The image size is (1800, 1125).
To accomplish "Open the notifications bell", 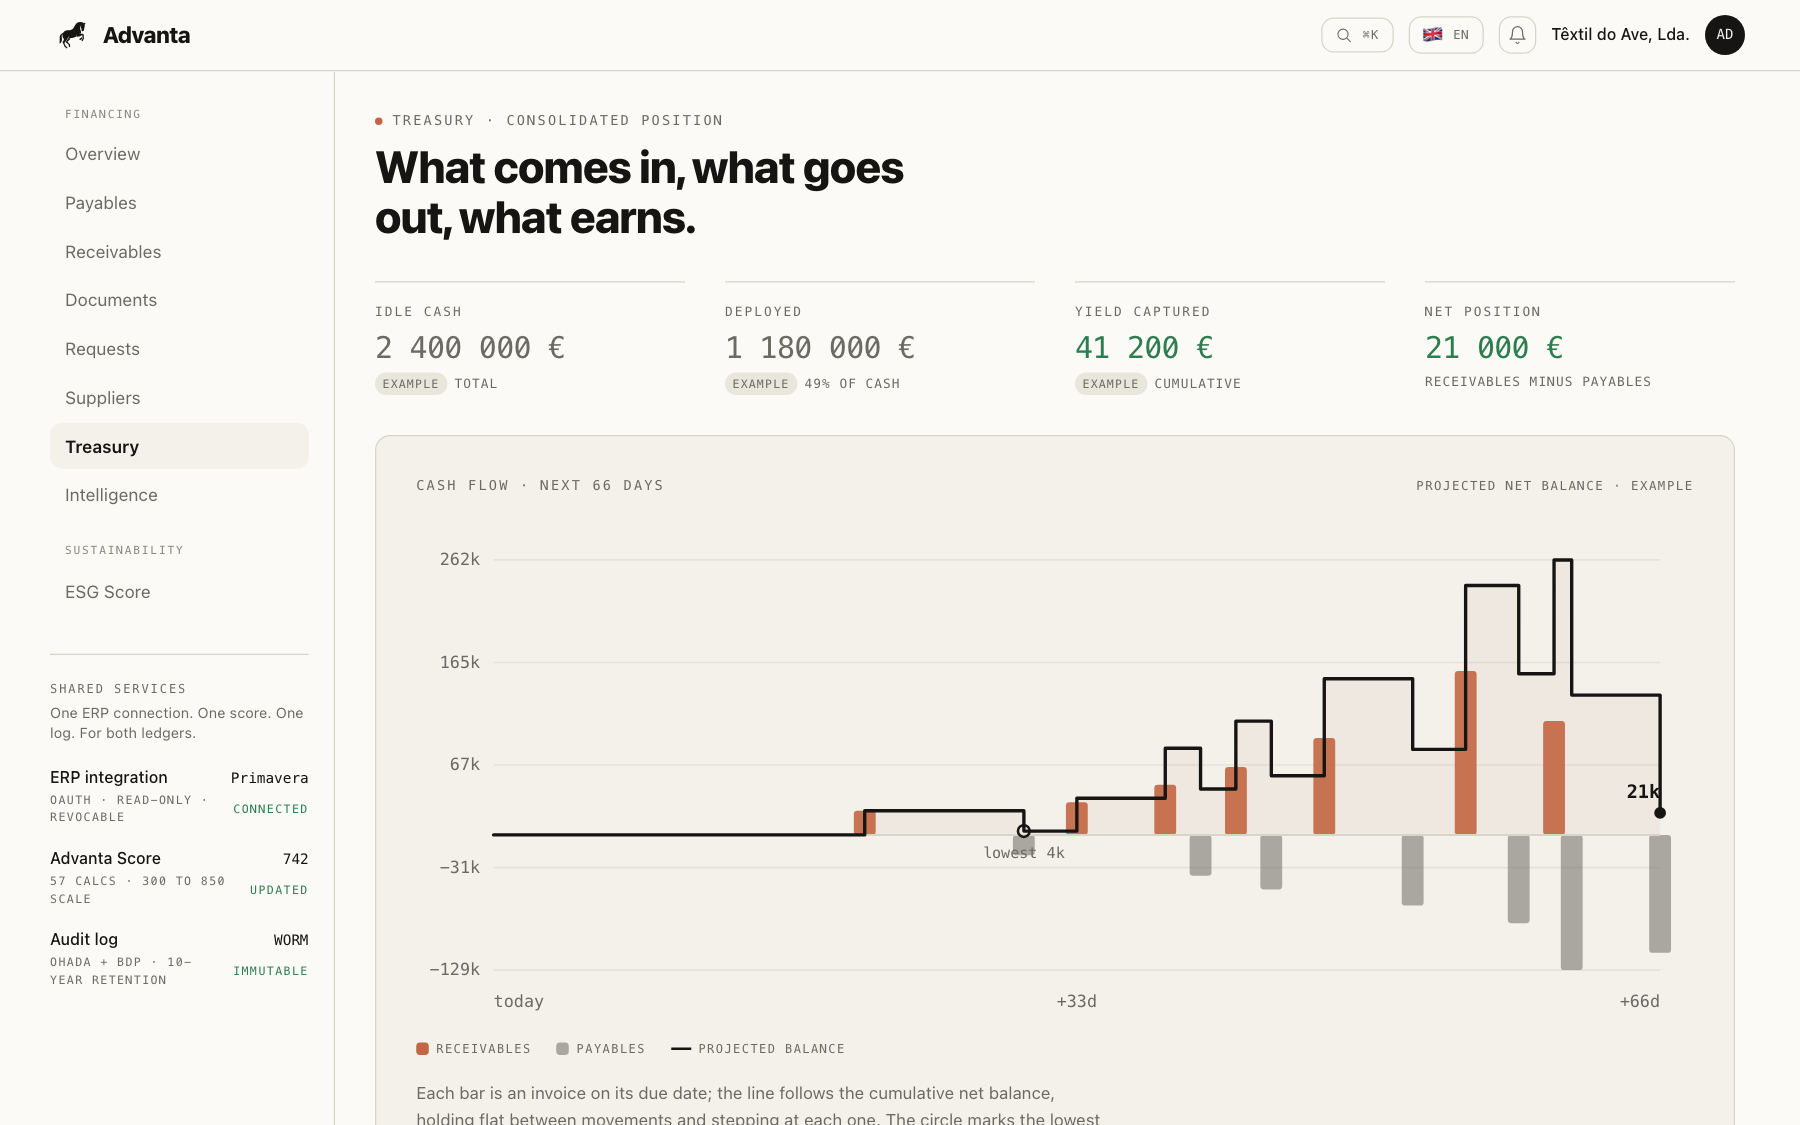I will 1517,35.
